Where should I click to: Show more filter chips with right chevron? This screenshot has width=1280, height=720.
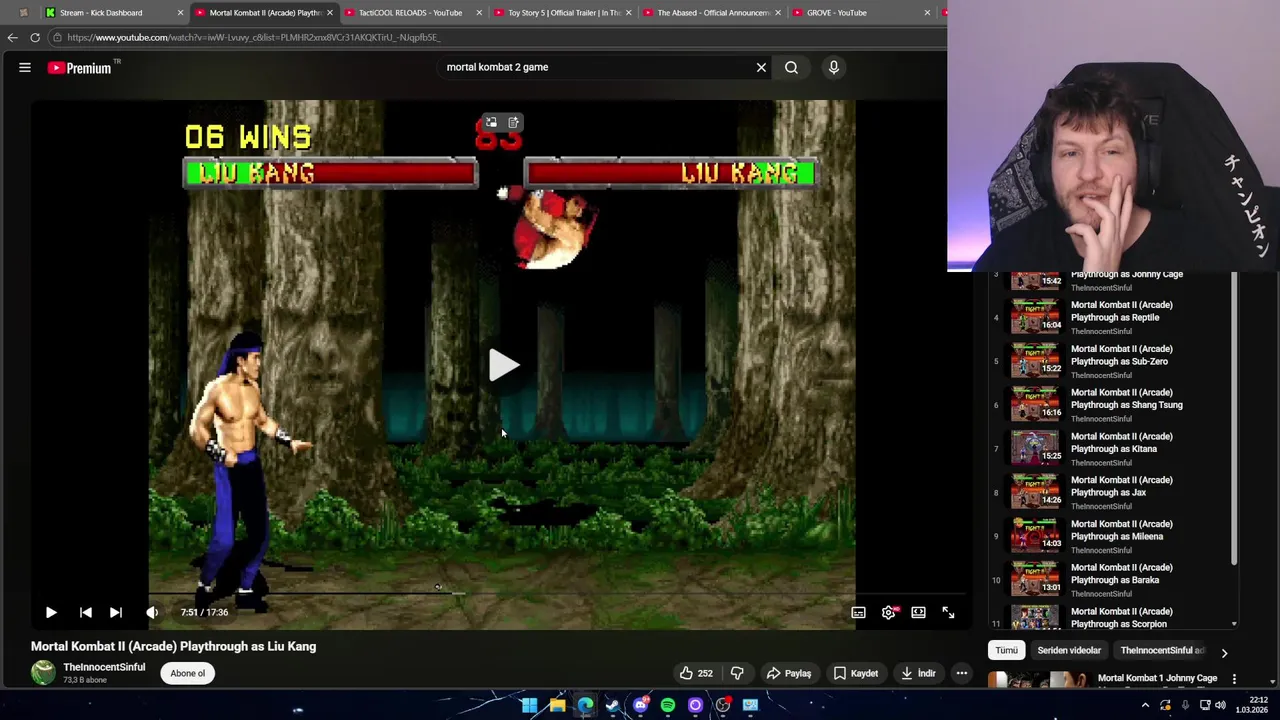pos(1224,653)
